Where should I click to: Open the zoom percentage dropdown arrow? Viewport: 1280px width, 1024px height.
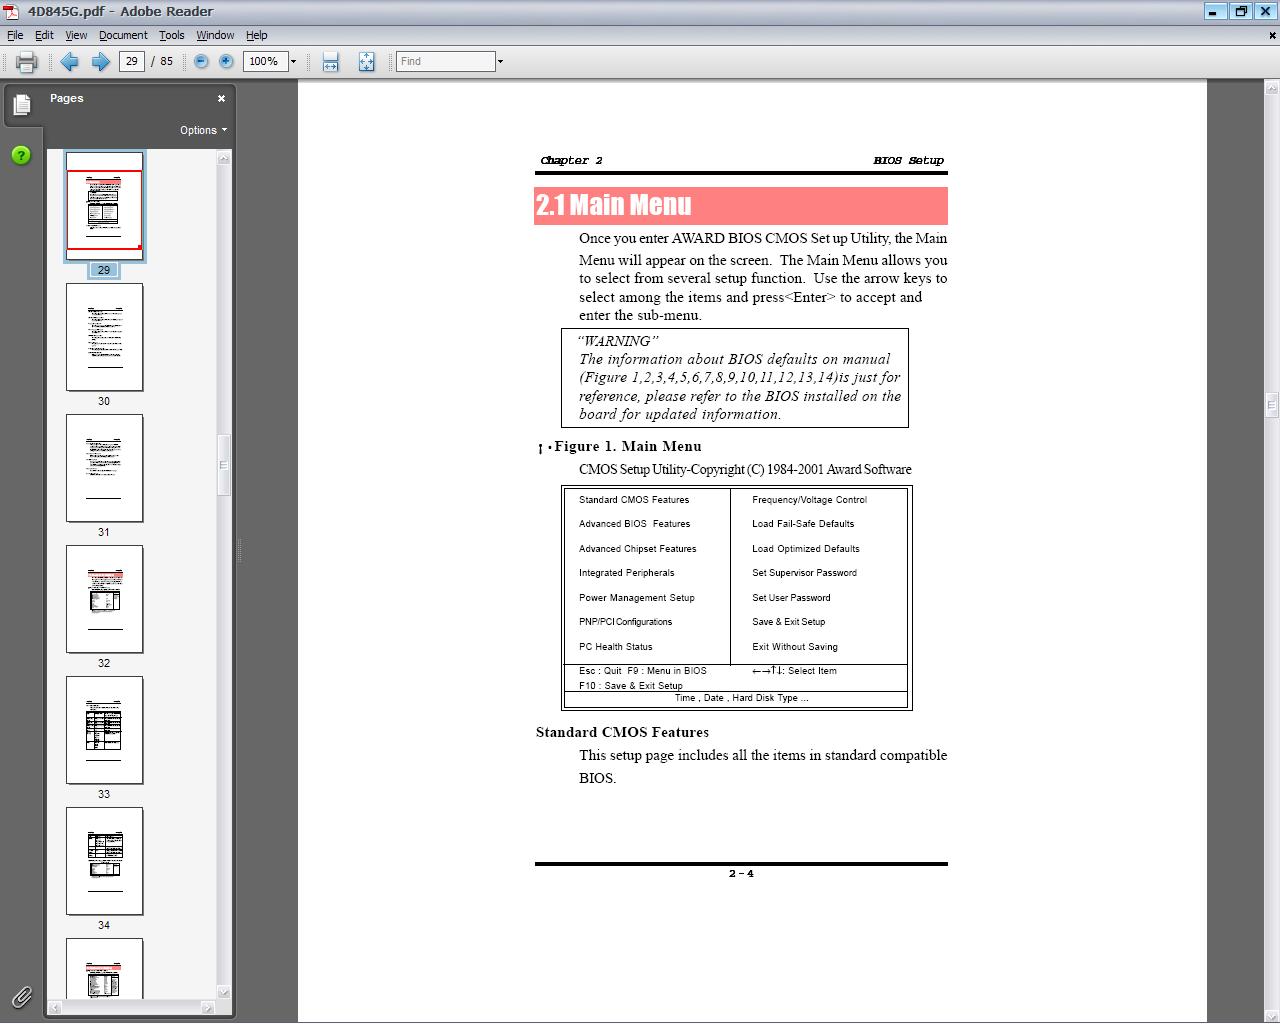pos(293,62)
